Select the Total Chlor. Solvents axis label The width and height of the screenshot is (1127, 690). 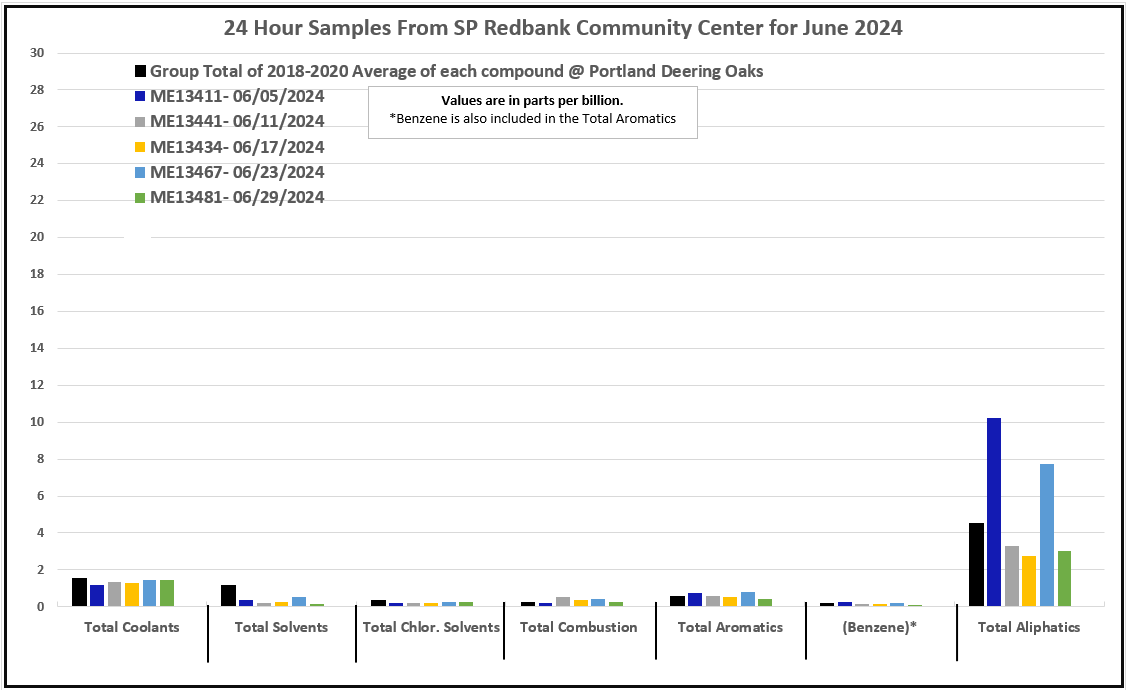(x=430, y=627)
